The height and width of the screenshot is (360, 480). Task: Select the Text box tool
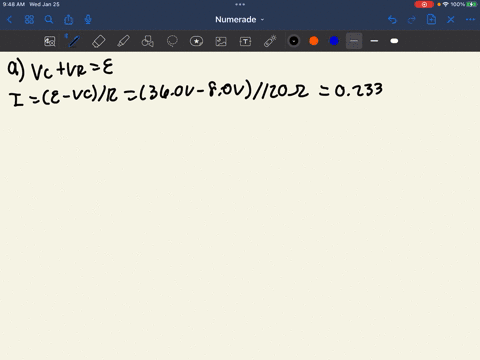click(245, 41)
